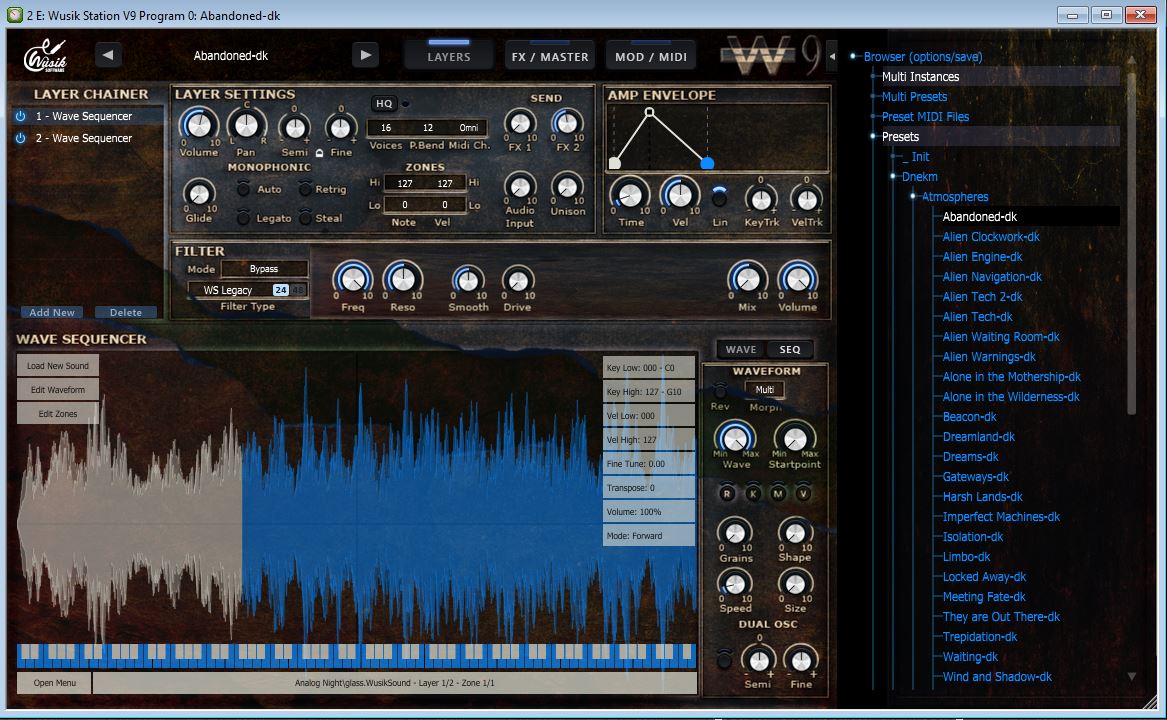
Task: Collapse the browser panel with arrow
Action: [x=832, y=56]
